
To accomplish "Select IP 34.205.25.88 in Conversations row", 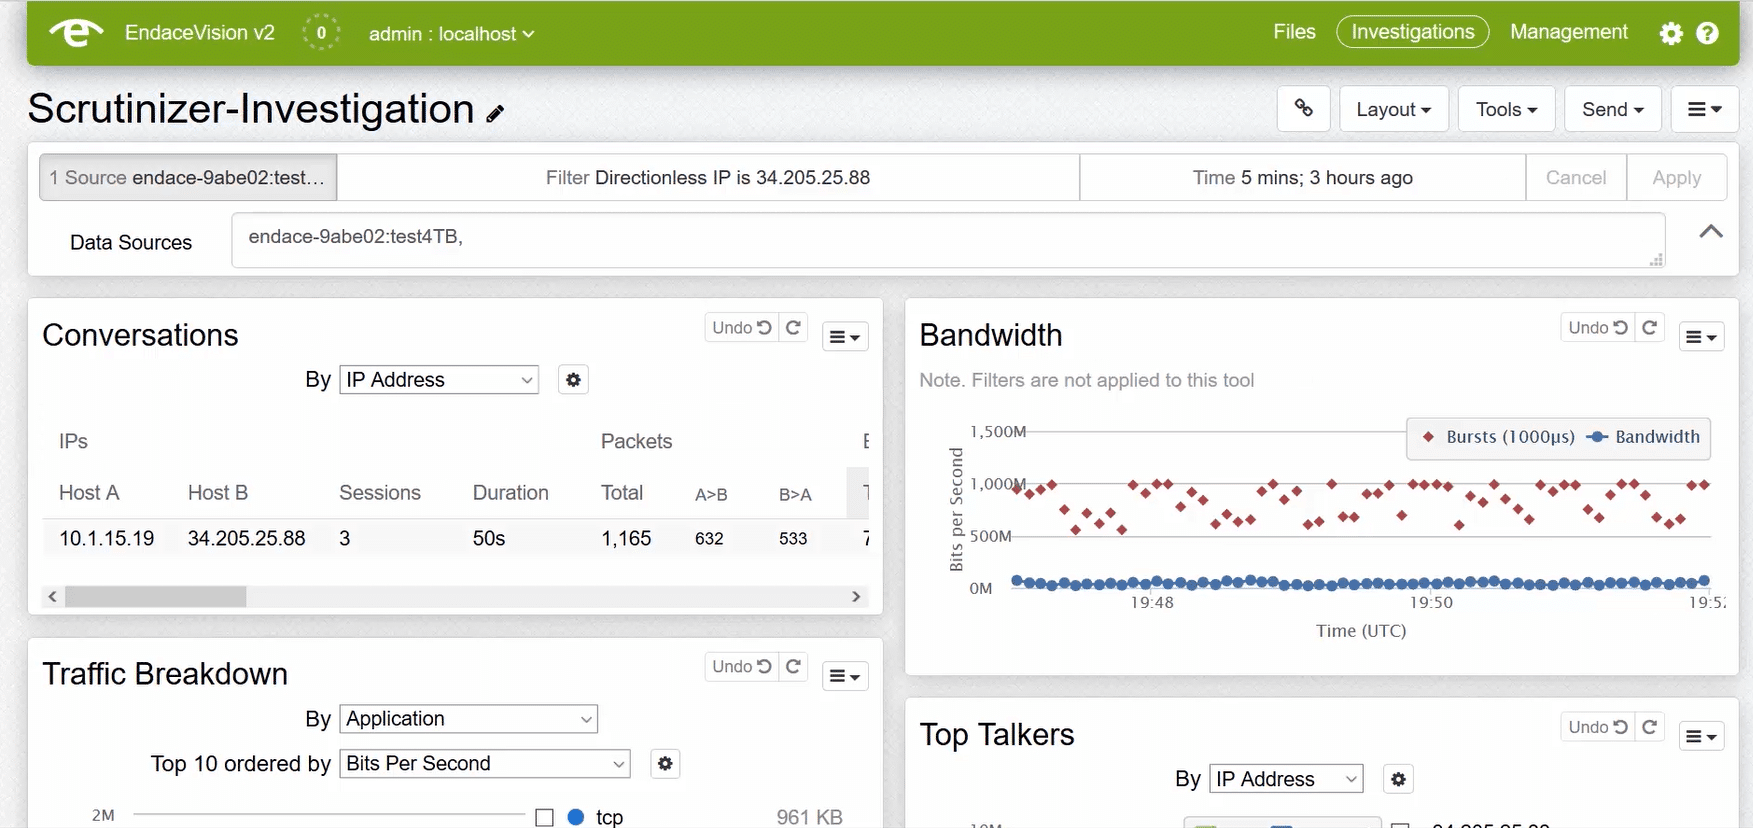I will point(247,539).
